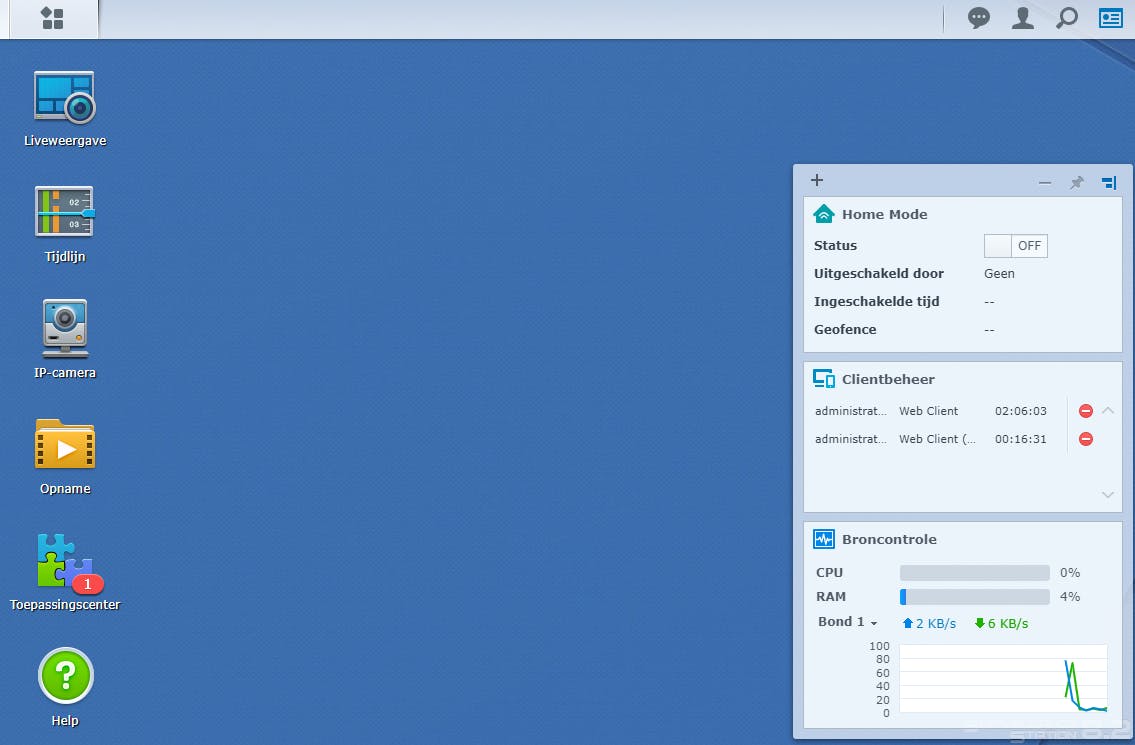The width and height of the screenshot is (1135, 745).
Task: Click the Help desktop icon
Action: (x=64, y=676)
